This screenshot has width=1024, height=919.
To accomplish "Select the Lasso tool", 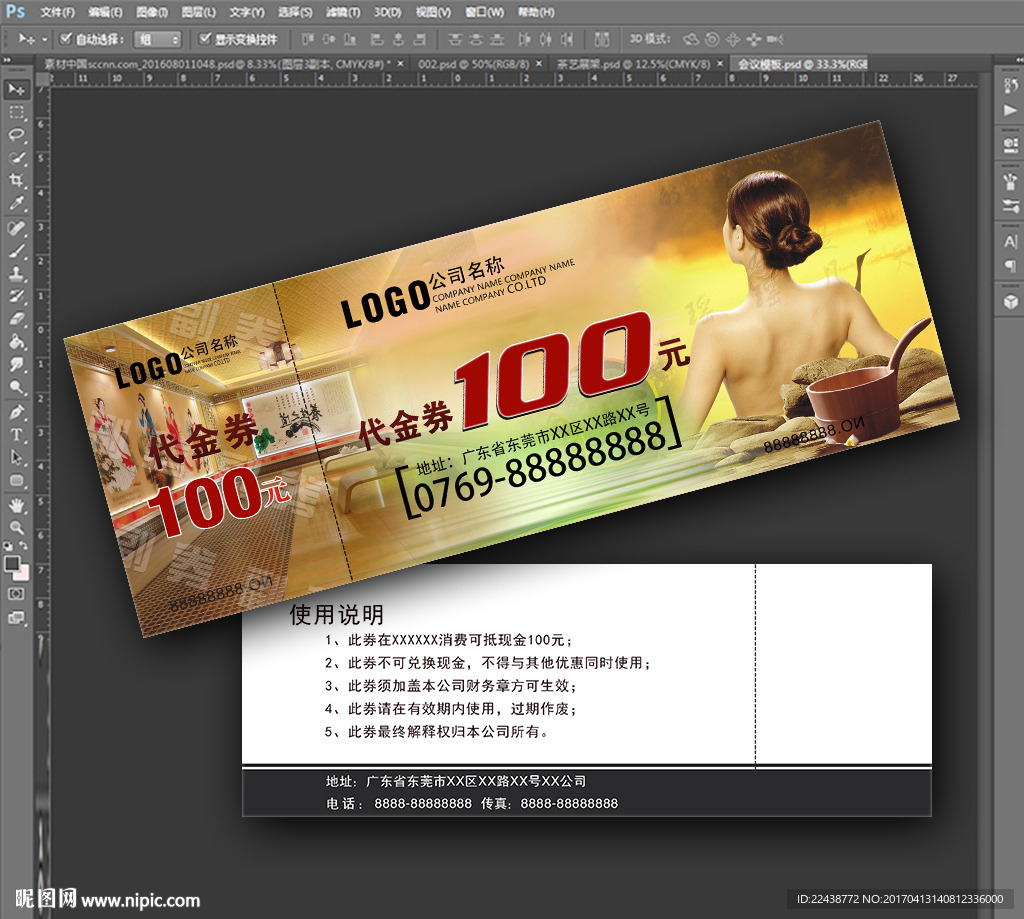I will (17, 134).
